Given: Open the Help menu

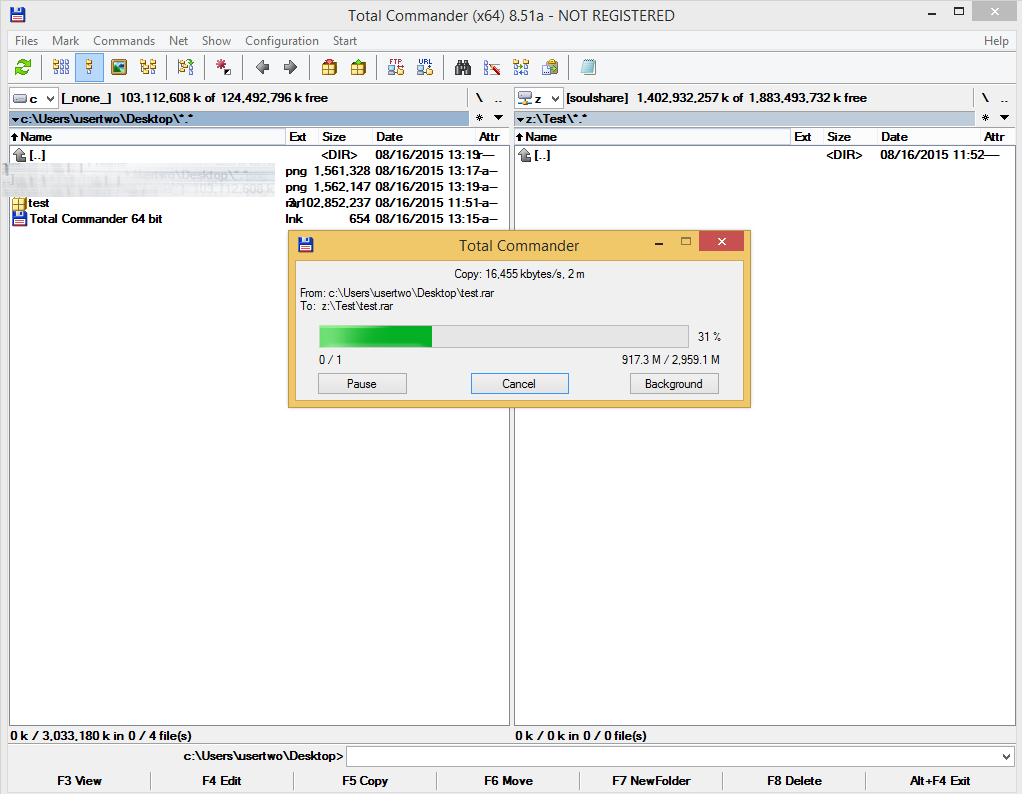Looking at the screenshot, I should tap(996, 40).
